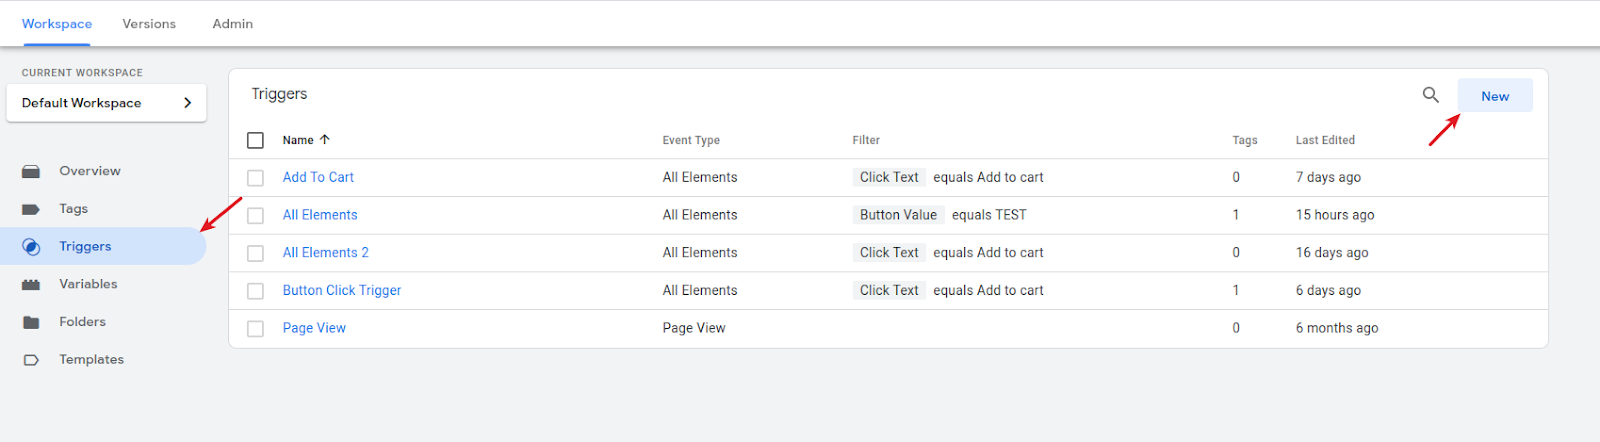The width and height of the screenshot is (1600, 442).
Task: Click the Folders icon in sidebar
Action: click(x=31, y=322)
